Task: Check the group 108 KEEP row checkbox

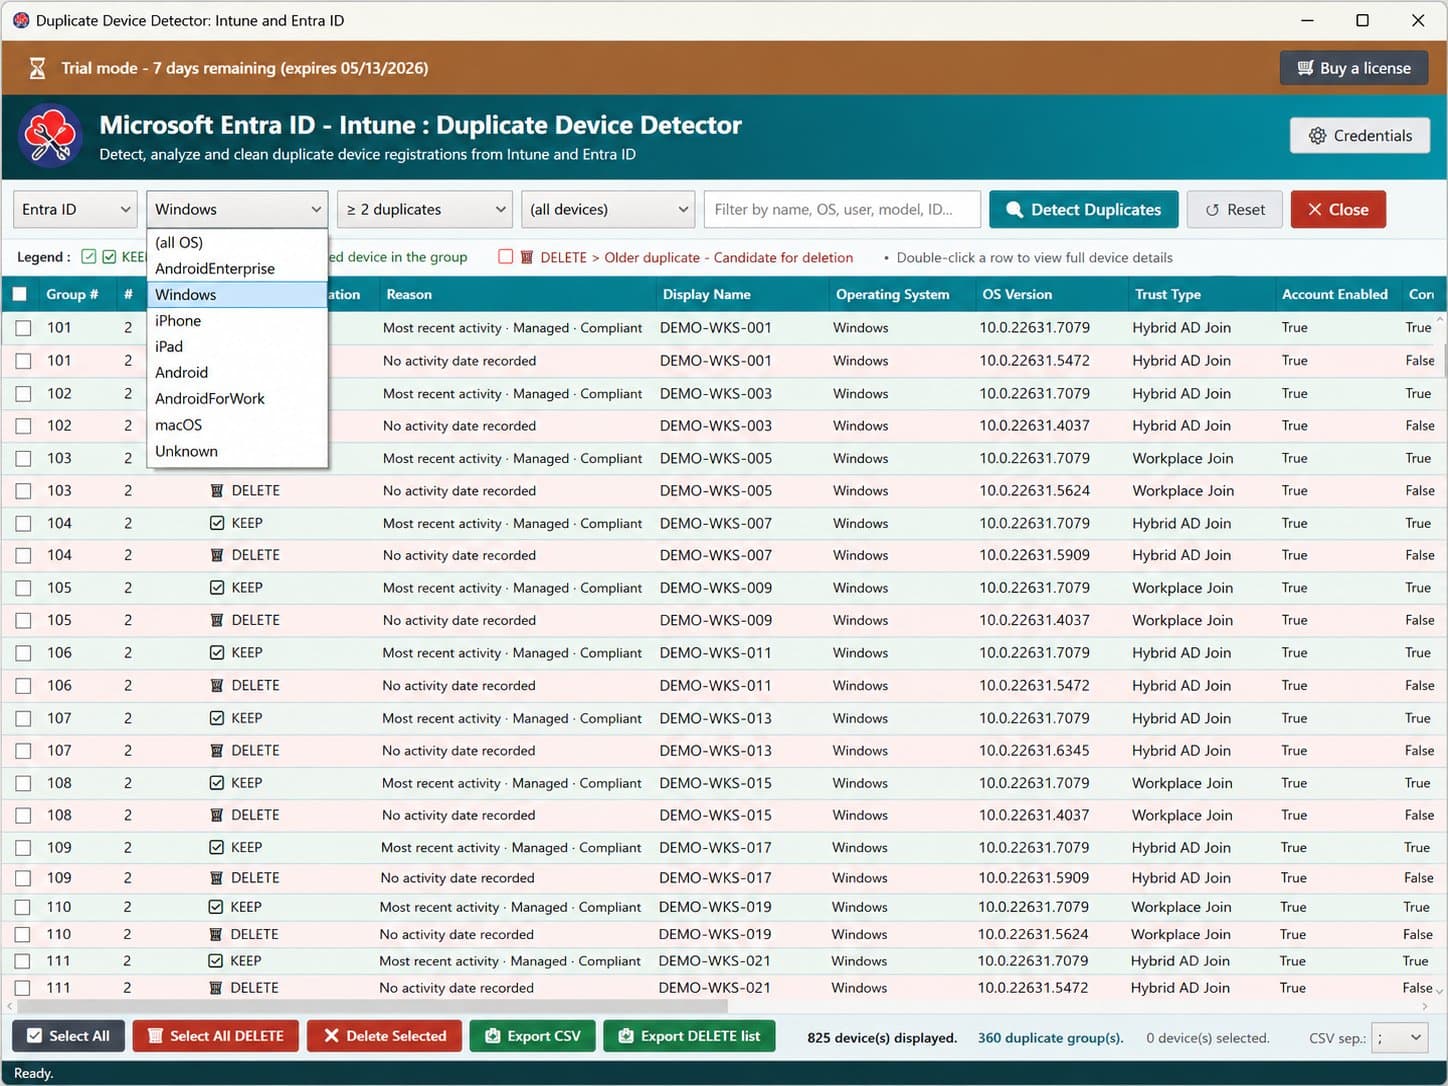Action: point(23,783)
